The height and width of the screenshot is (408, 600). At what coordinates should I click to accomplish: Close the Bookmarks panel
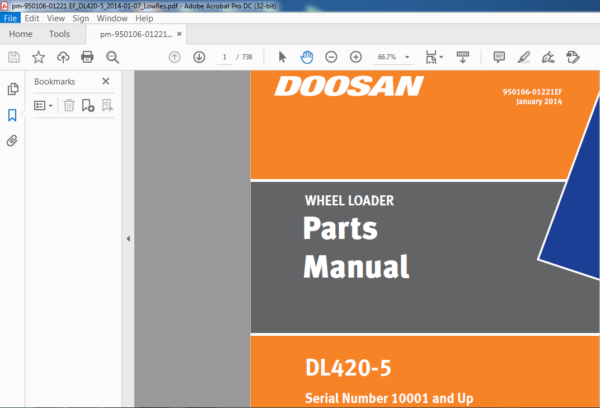[106, 81]
